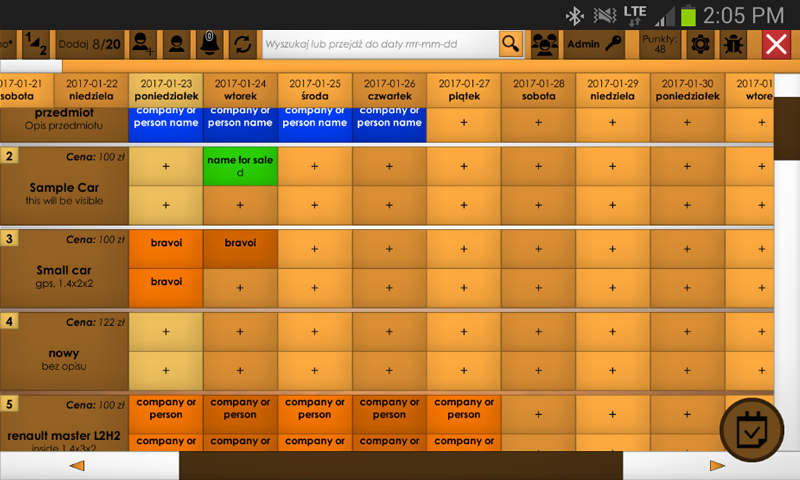This screenshot has width=800, height=480.
Task: Add booking for Sample Car top row on 2017-01-23
Action: [166, 166]
